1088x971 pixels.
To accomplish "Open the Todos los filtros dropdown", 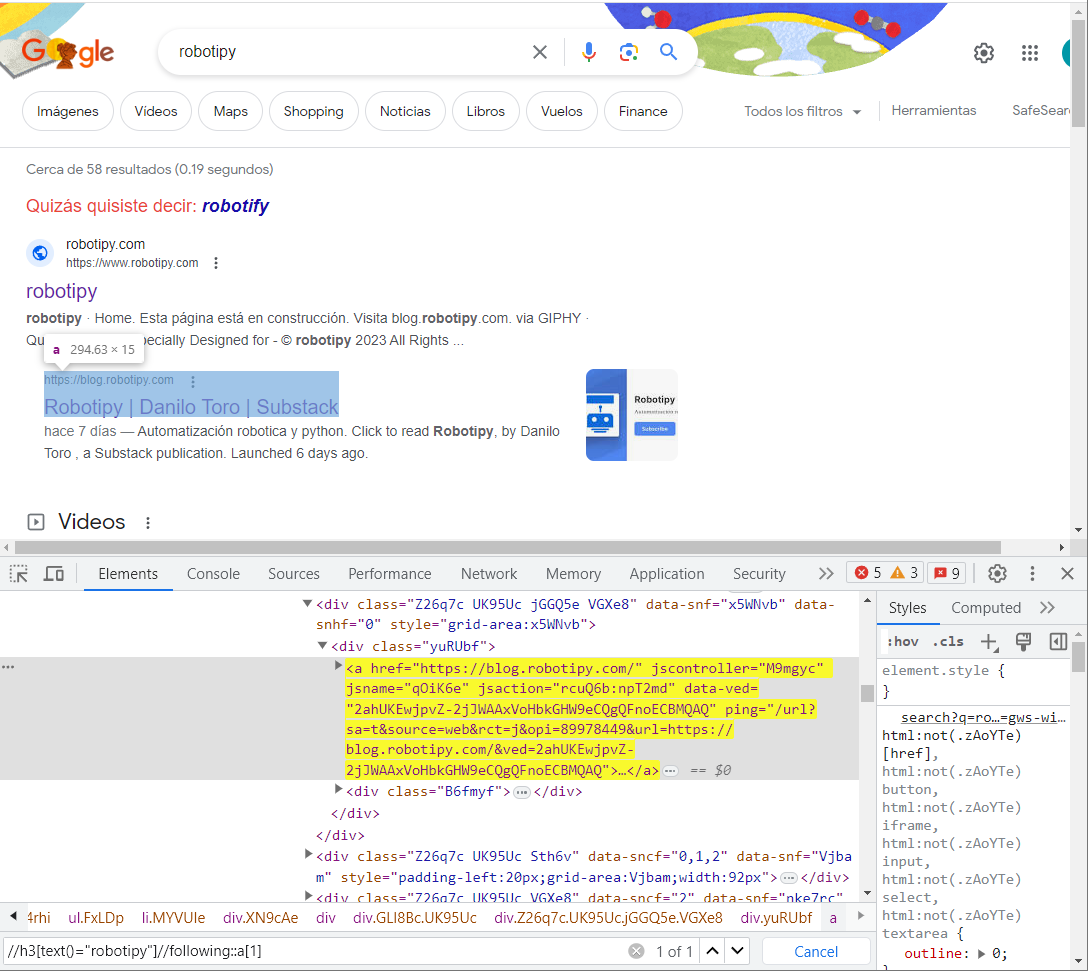I will pos(802,111).
